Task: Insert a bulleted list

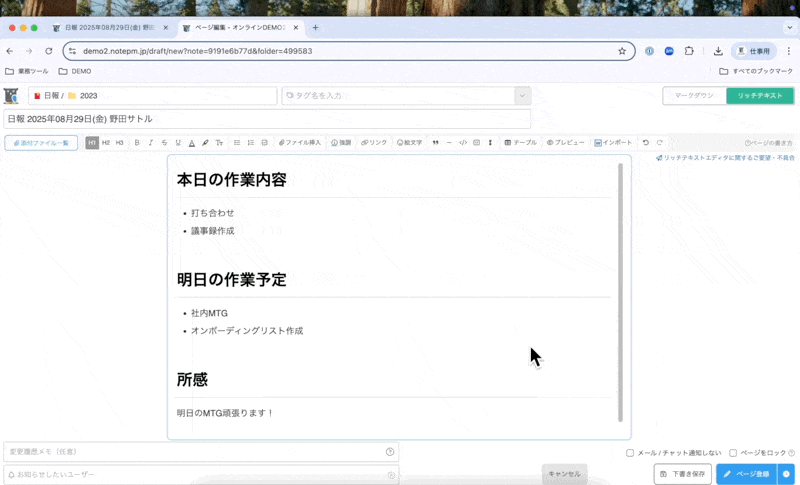Action: pos(237,143)
